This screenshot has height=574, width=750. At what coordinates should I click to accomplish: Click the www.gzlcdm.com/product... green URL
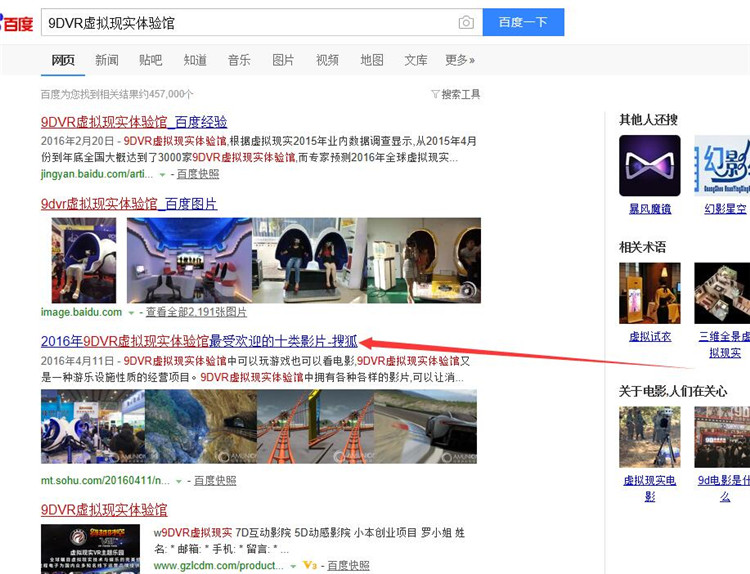219,565
